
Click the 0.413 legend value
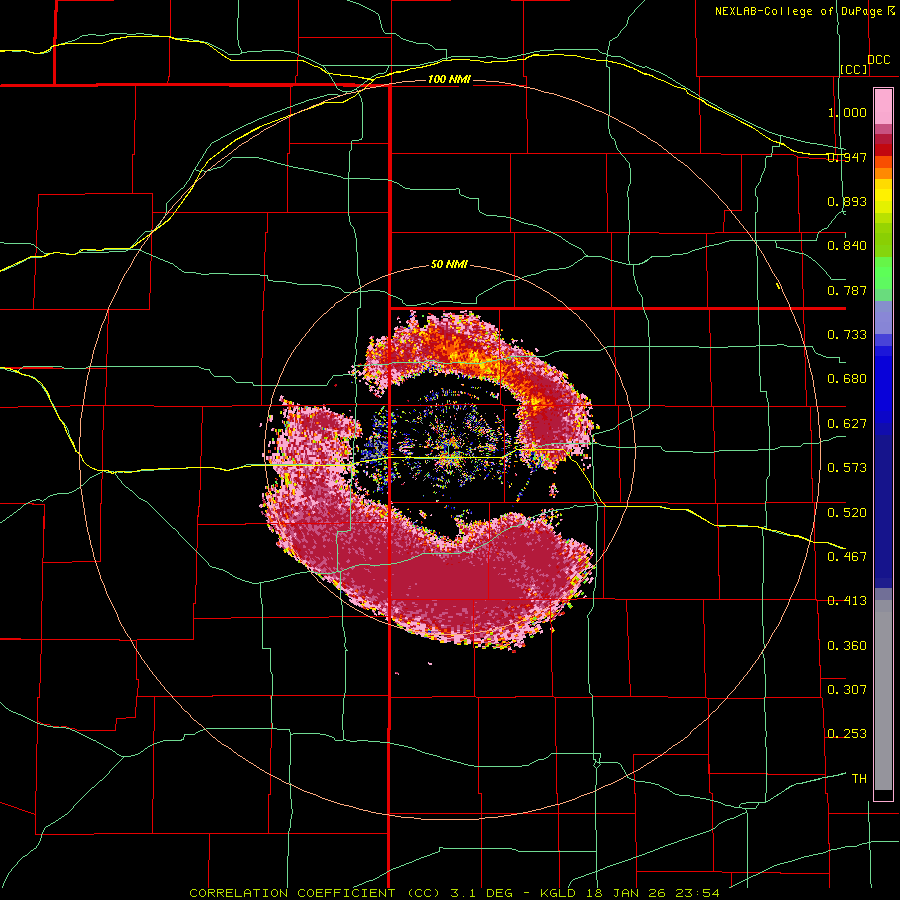847,601
